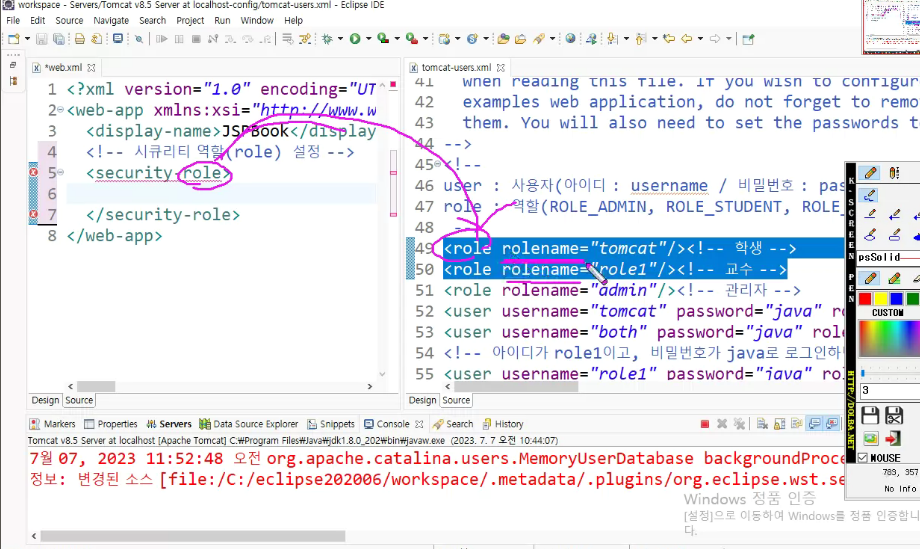Click the error marker on line 5
Viewport: 920px width, 549px height.
33,172
